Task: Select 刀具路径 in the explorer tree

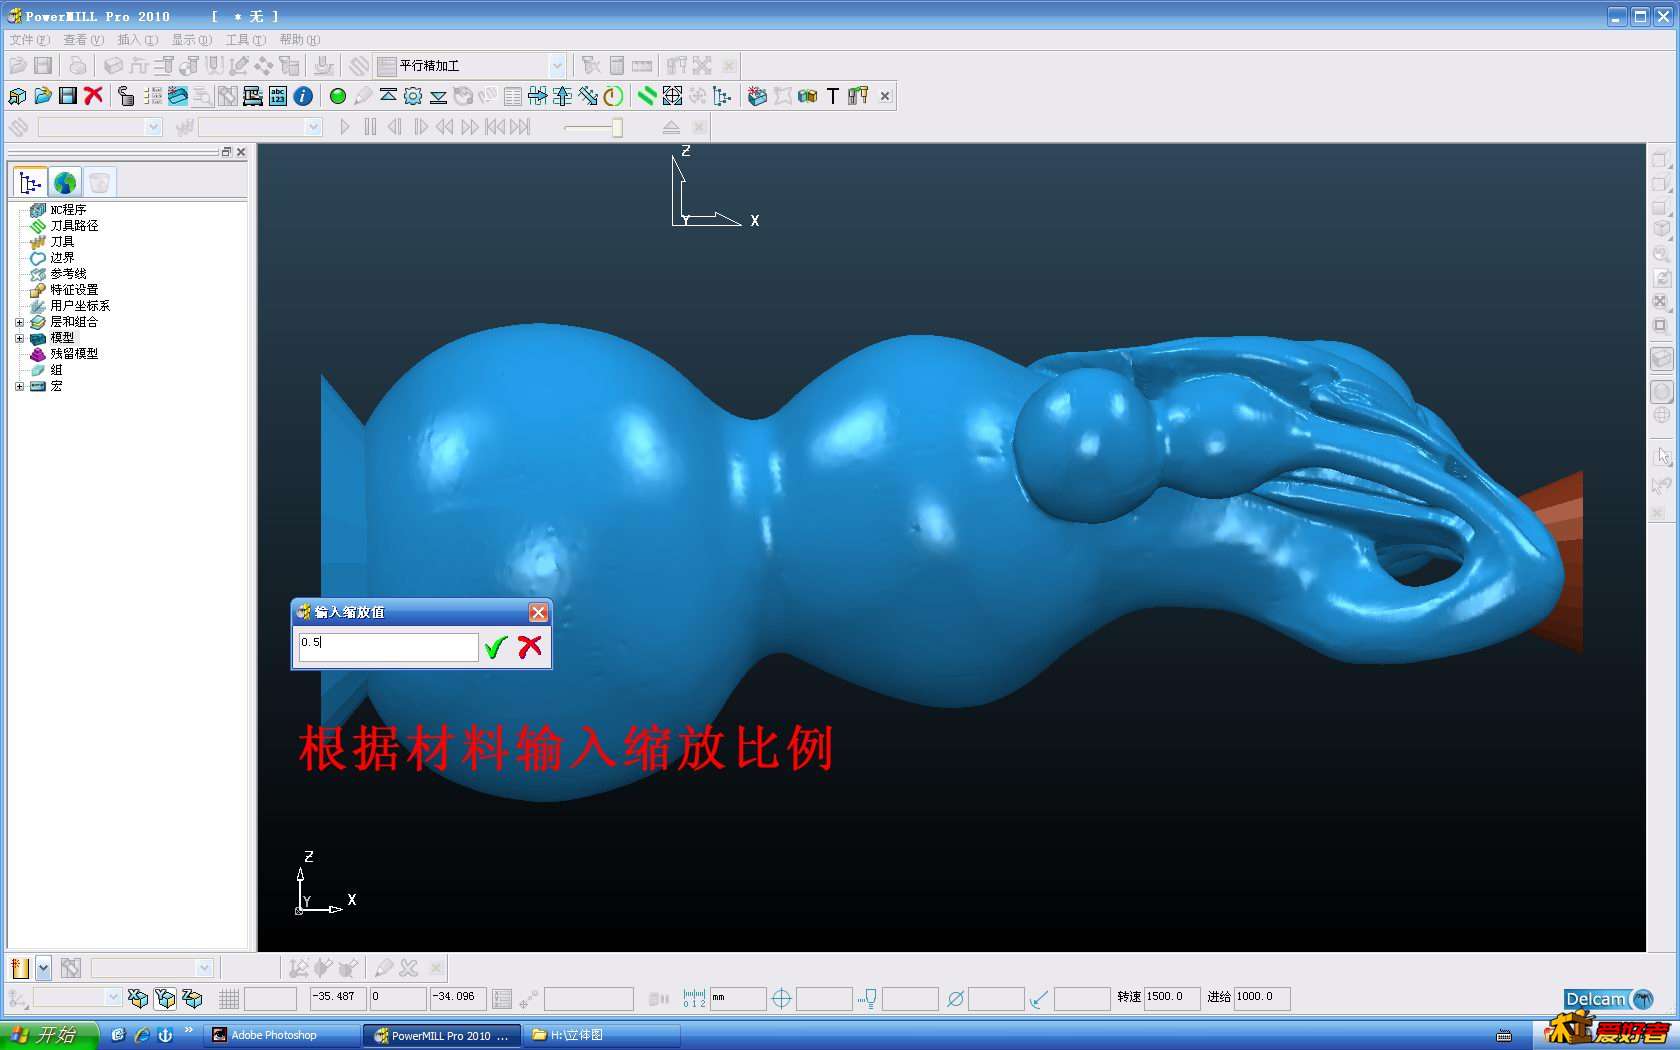Action: pyautogui.click(x=74, y=226)
